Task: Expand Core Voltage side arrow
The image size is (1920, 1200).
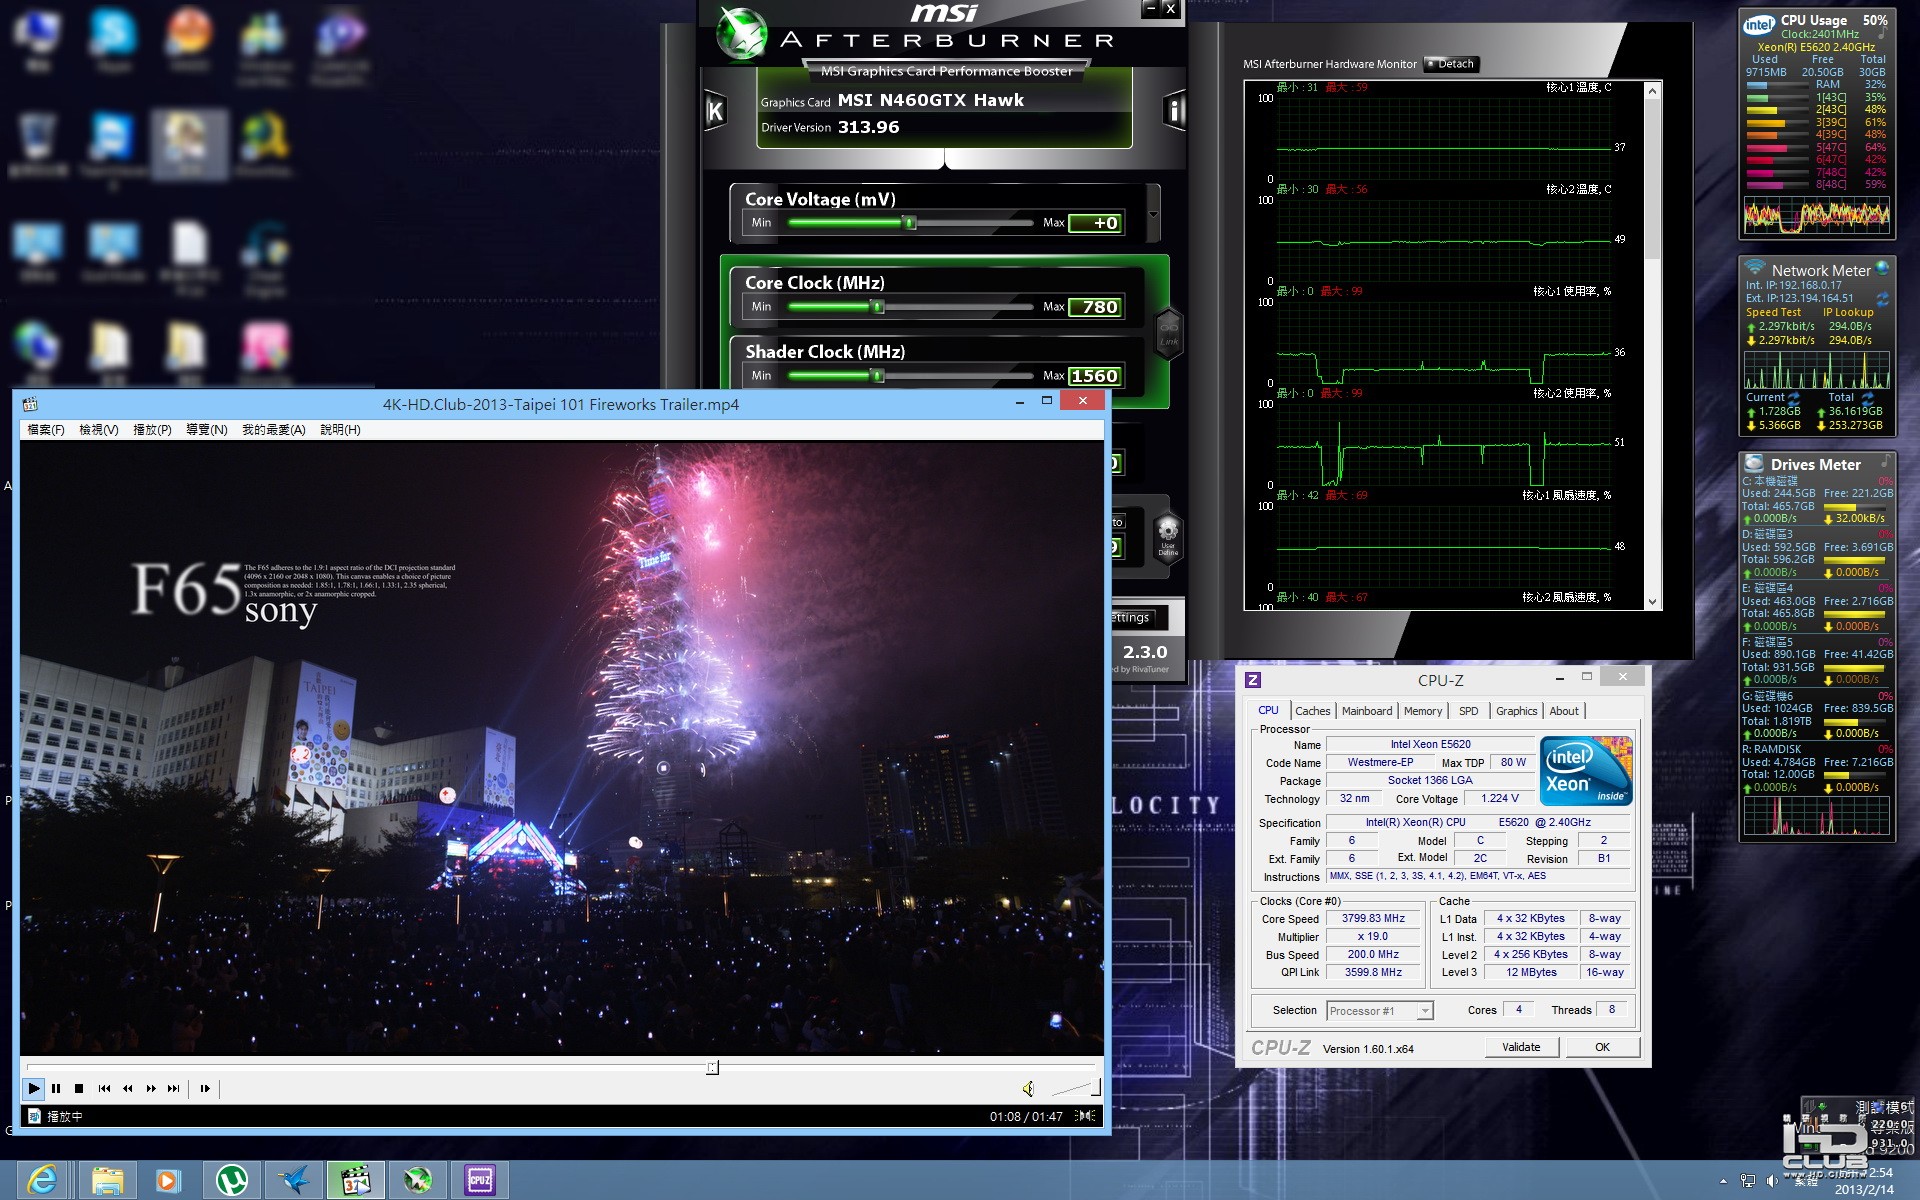Action: click(x=1153, y=214)
